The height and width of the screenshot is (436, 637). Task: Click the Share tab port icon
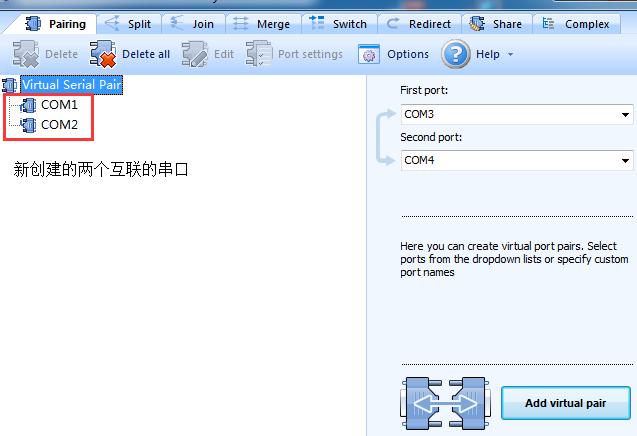click(x=477, y=24)
